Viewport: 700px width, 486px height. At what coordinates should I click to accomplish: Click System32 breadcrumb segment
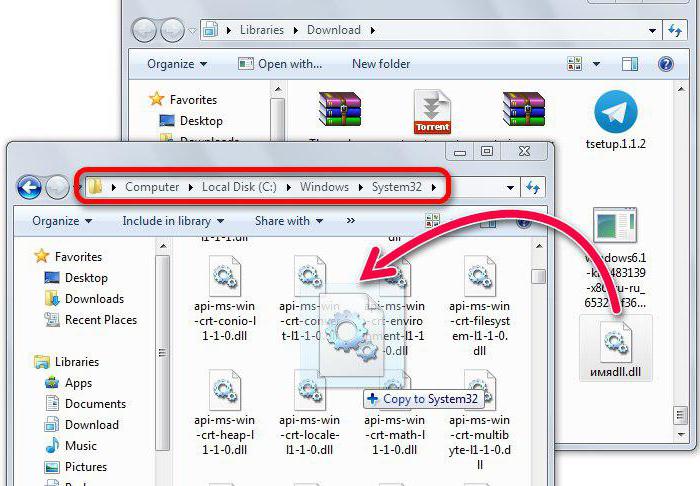tap(397, 187)
